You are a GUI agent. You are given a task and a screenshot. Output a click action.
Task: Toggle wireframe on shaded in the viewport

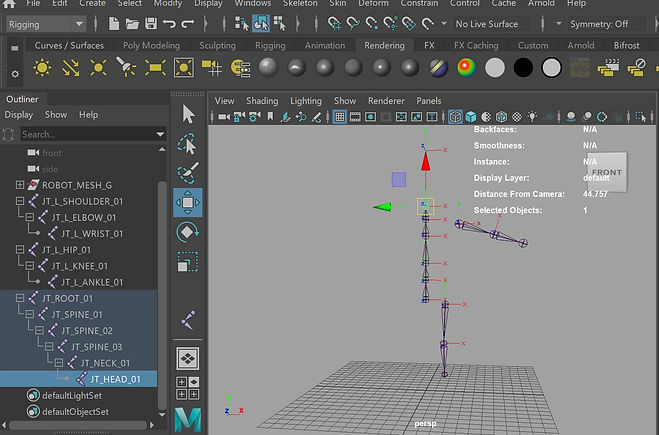click(x=501, y=117)
